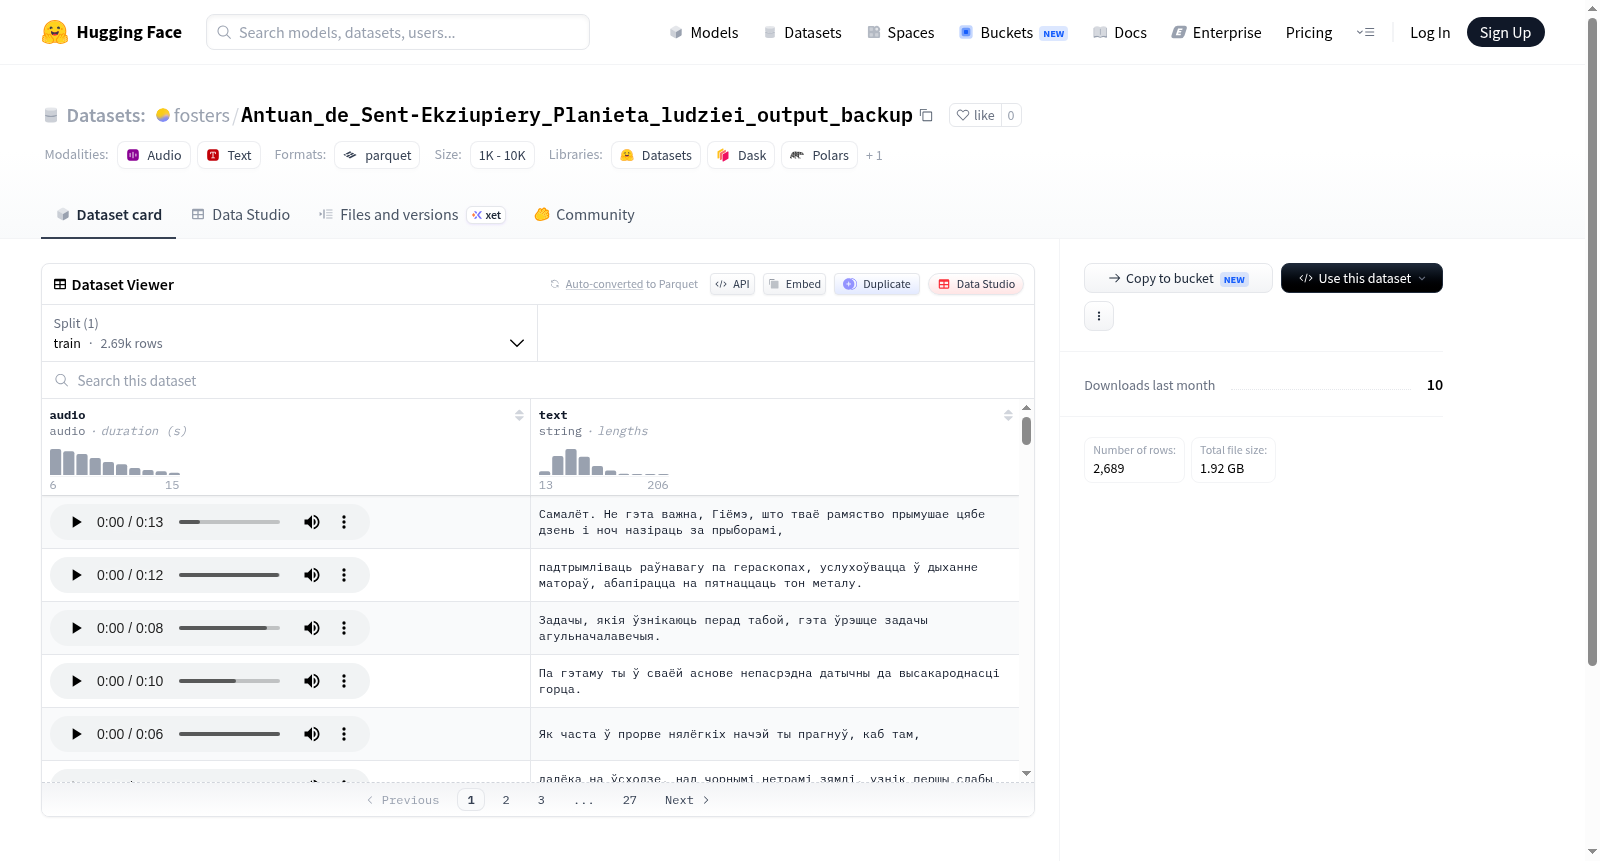Open Enterprise in top navigation

pos(1216,32)
